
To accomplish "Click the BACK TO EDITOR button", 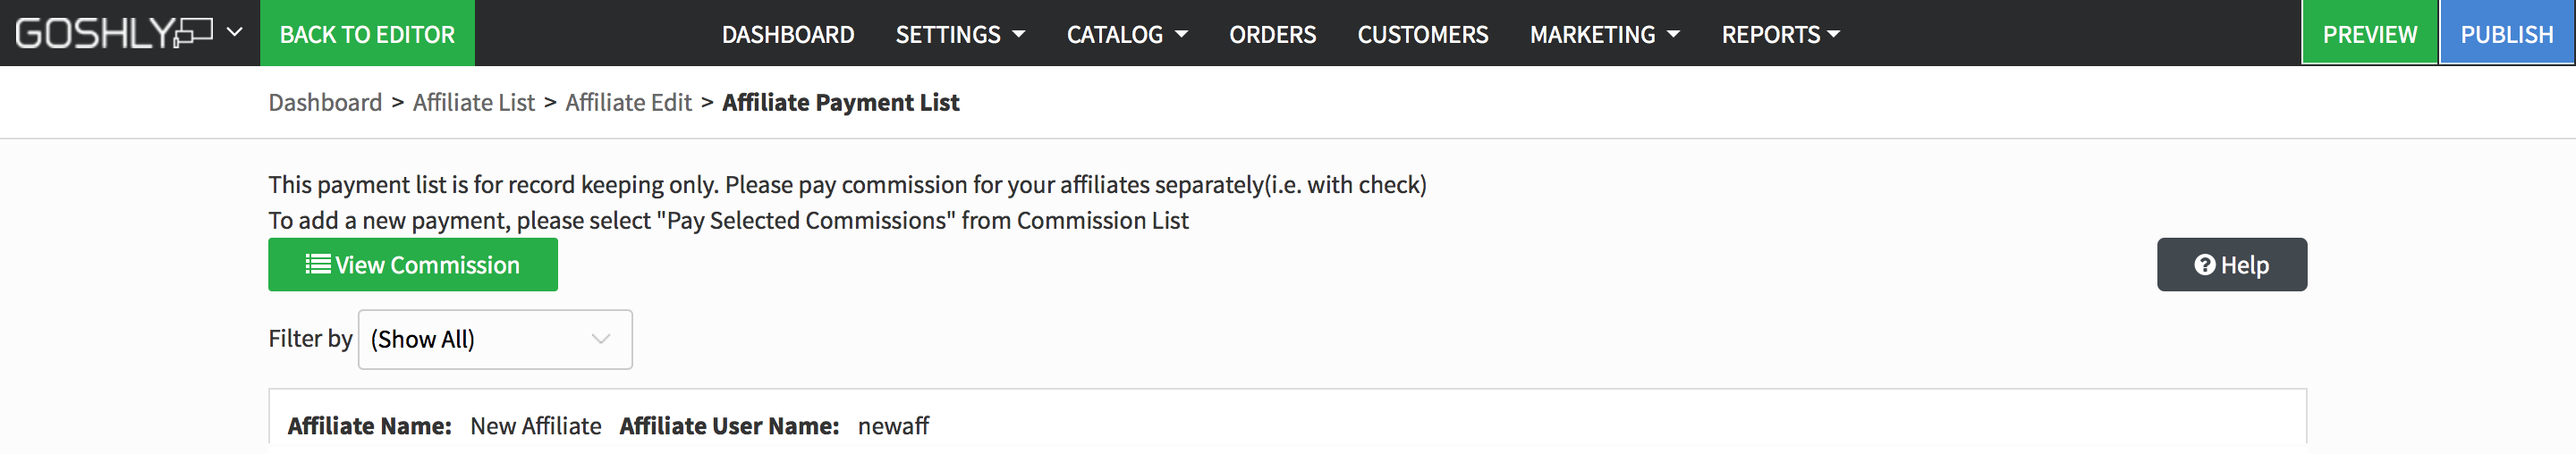I will point(367,33).
